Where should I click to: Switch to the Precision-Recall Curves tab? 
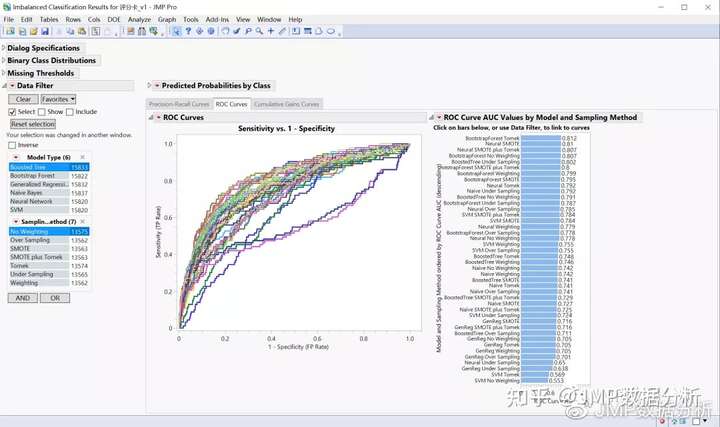coord(178,104)
